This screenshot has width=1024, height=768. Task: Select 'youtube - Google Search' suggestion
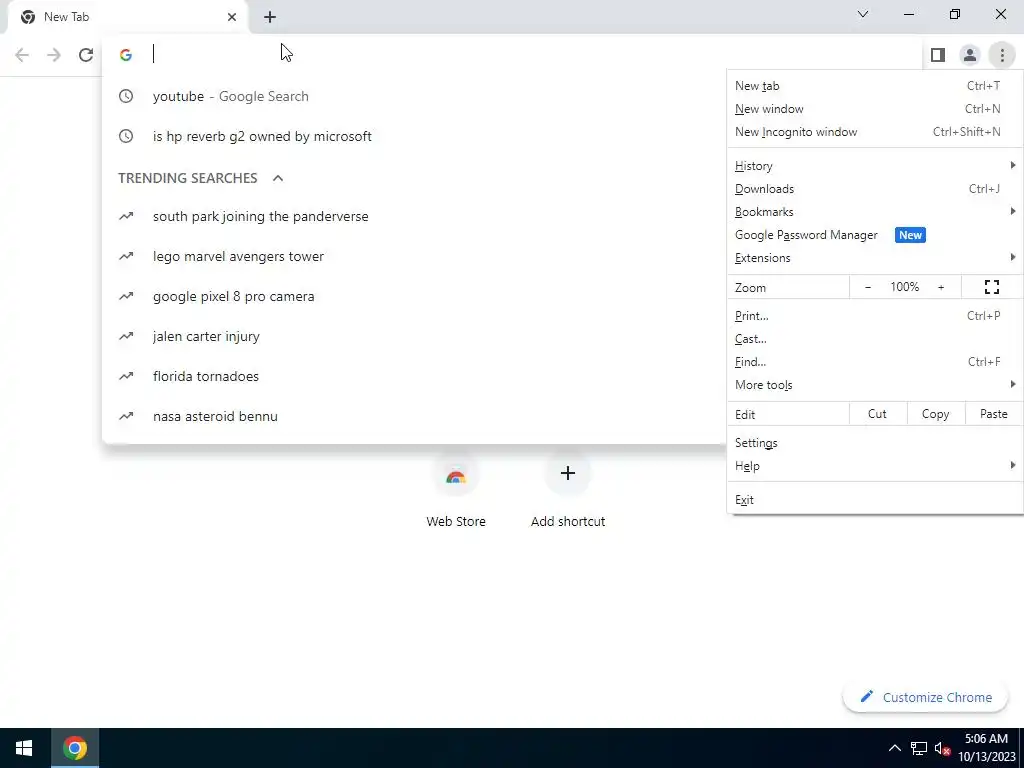[414, 96]
